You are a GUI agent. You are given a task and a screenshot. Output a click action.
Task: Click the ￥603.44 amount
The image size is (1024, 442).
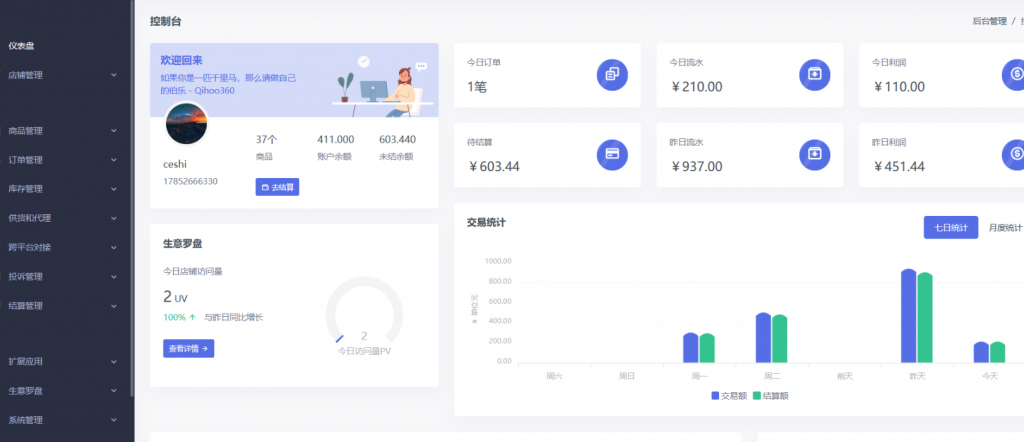point(494,166)
